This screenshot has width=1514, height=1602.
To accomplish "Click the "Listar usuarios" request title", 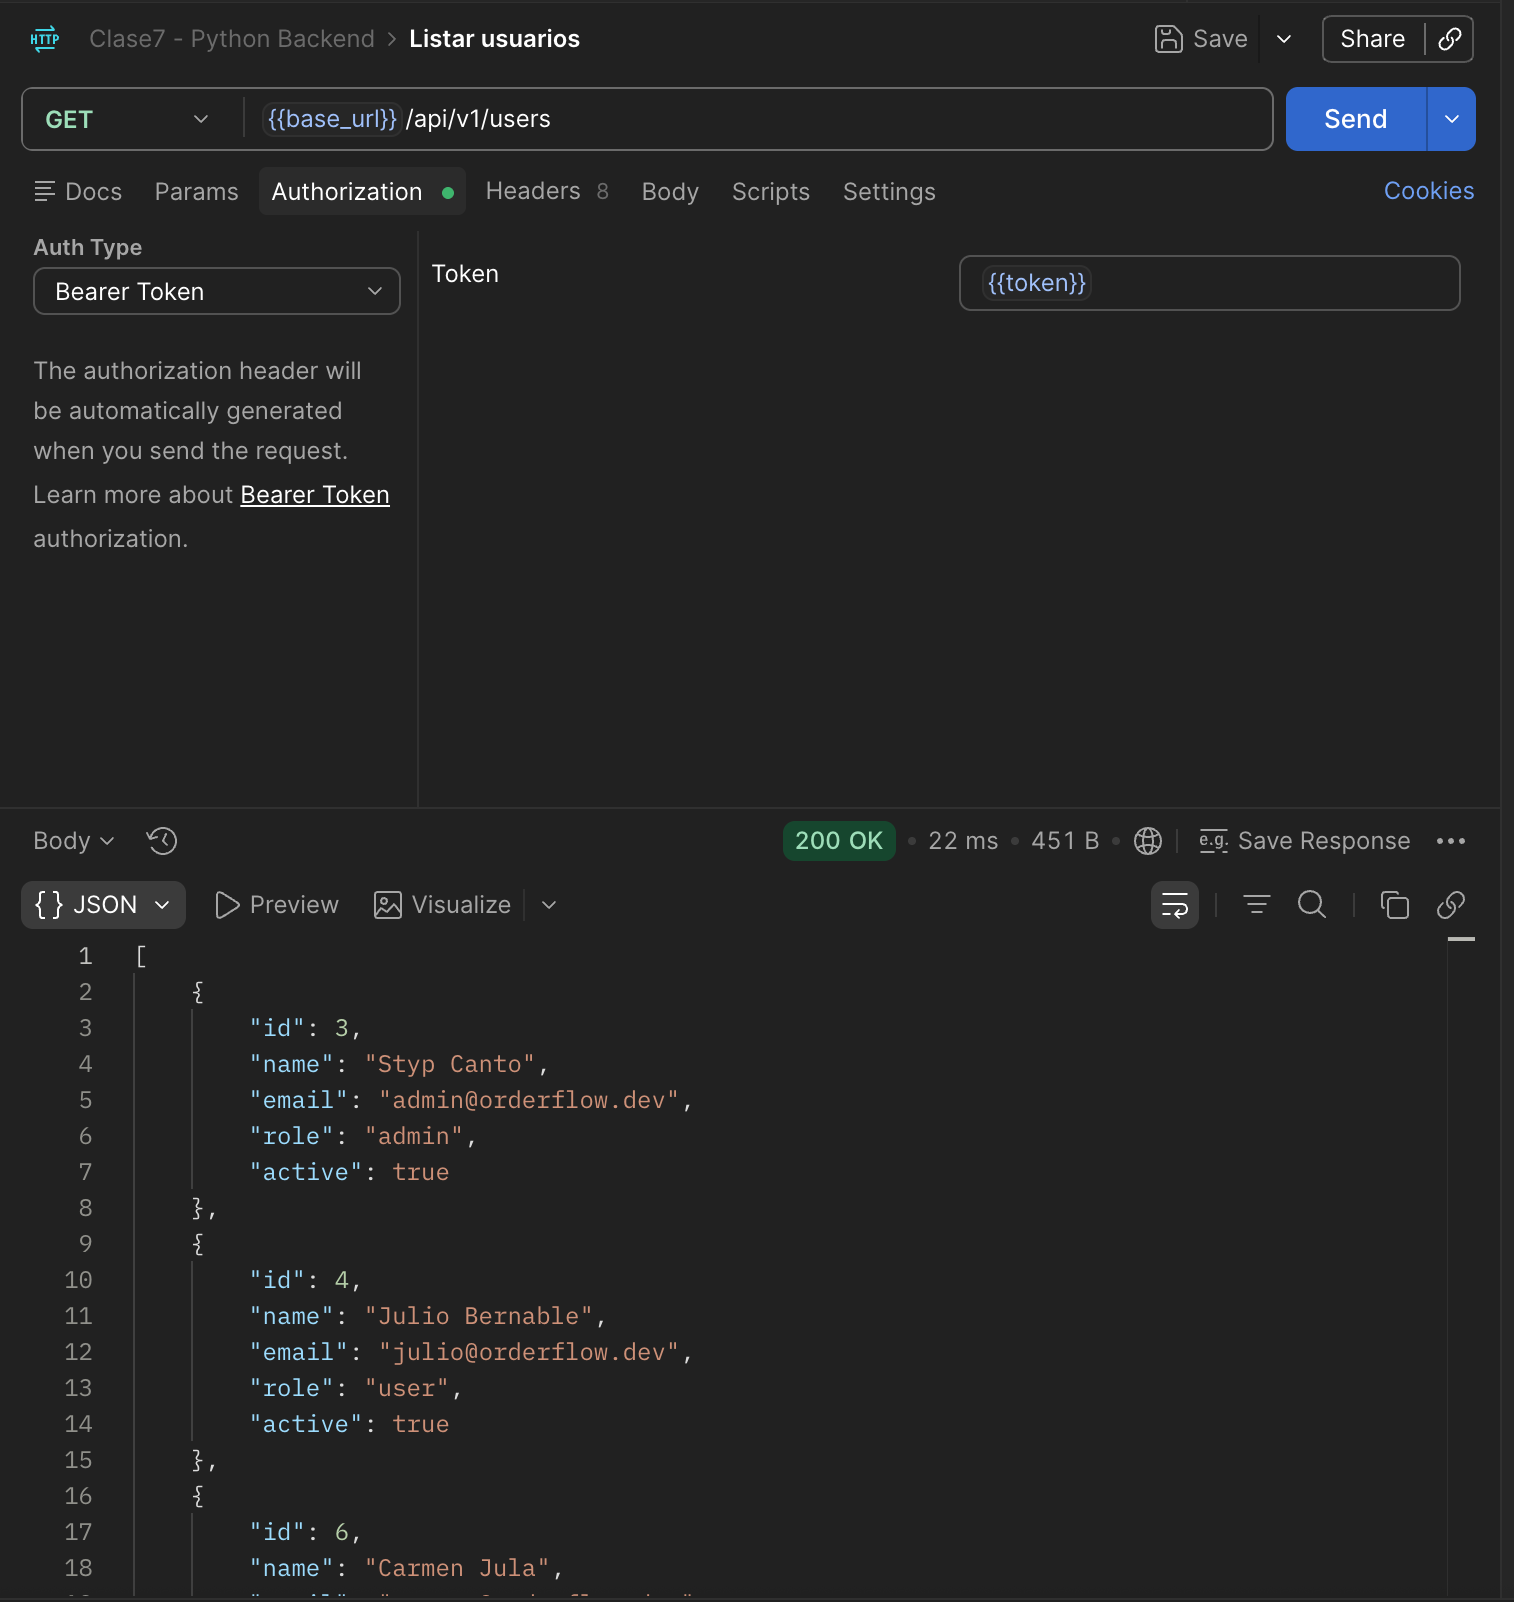I will point(494,39).
